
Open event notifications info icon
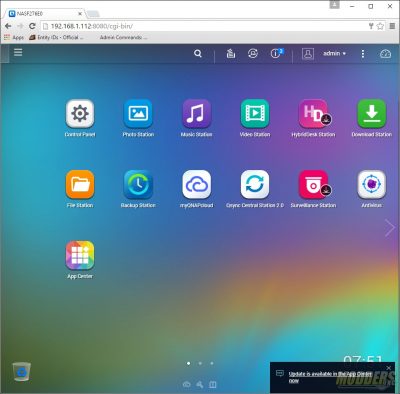click(x=276, y=53)
